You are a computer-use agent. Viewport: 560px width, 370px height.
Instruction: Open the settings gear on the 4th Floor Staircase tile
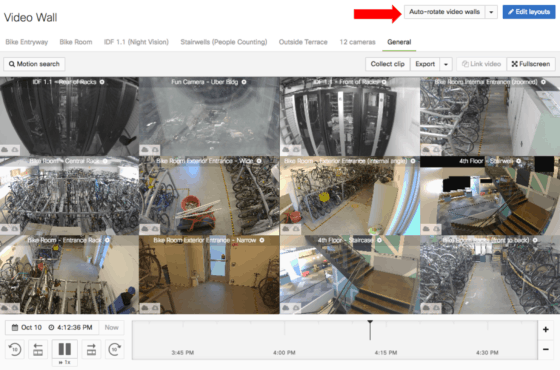coord(379,240)
